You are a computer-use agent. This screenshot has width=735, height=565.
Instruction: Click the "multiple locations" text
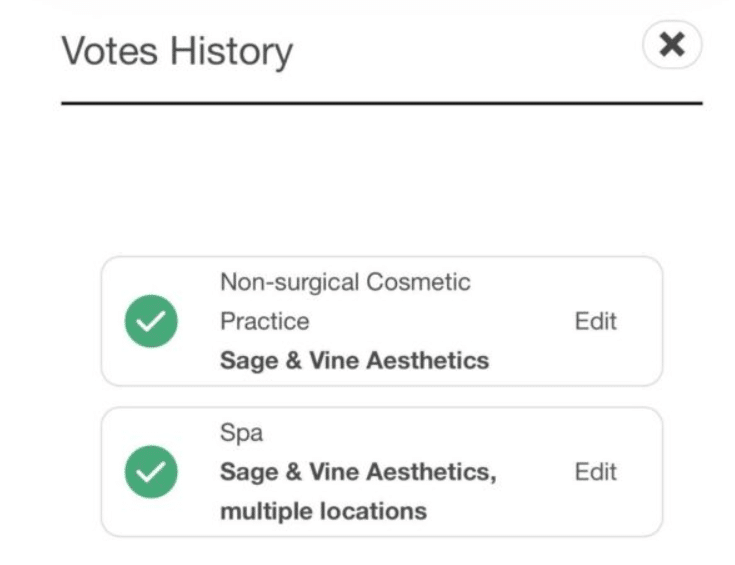coord(323,511)
